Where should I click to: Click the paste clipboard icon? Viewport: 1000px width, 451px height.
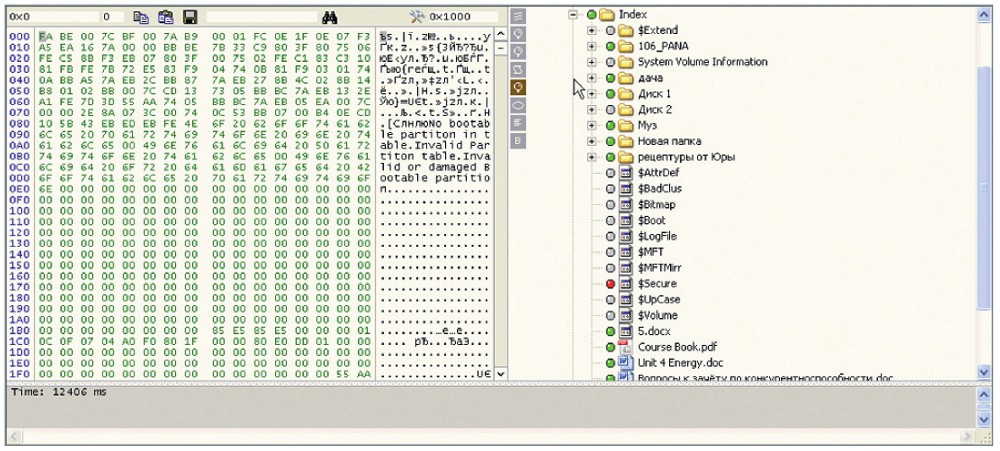pos(165,17)
